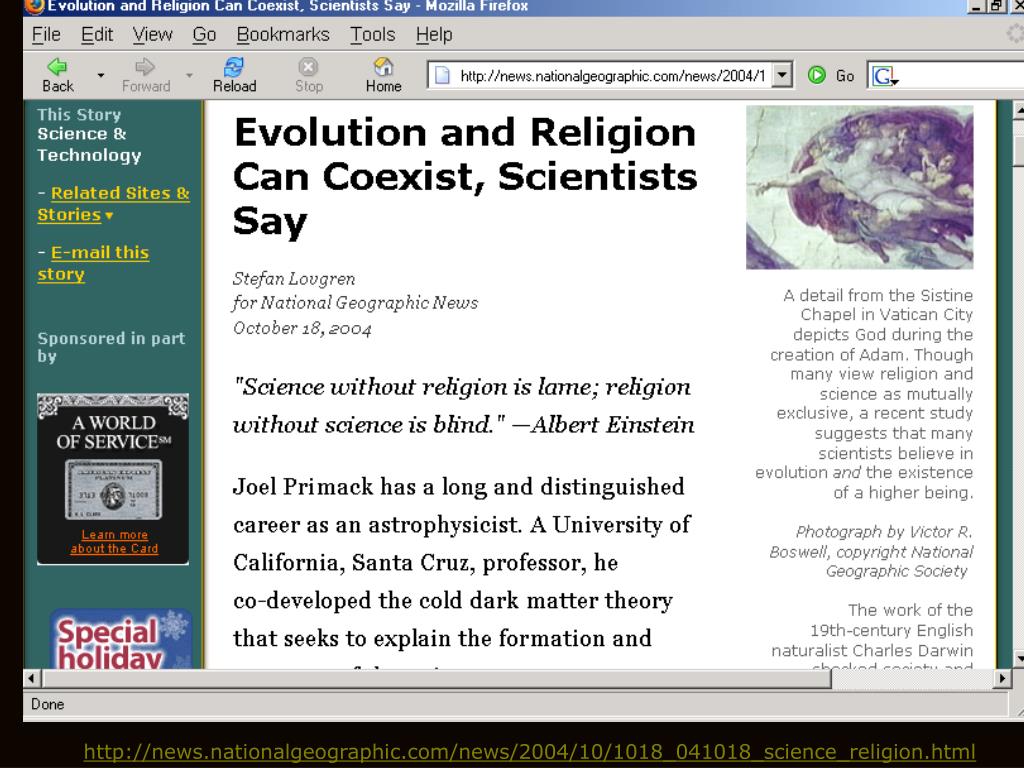
Task: Click the for National Geographic News byline
Action: pos(355,303)
